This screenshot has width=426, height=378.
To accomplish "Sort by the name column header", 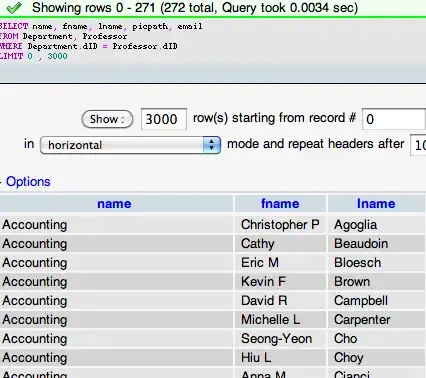I will pyautogui.click(x=114, y=204).
